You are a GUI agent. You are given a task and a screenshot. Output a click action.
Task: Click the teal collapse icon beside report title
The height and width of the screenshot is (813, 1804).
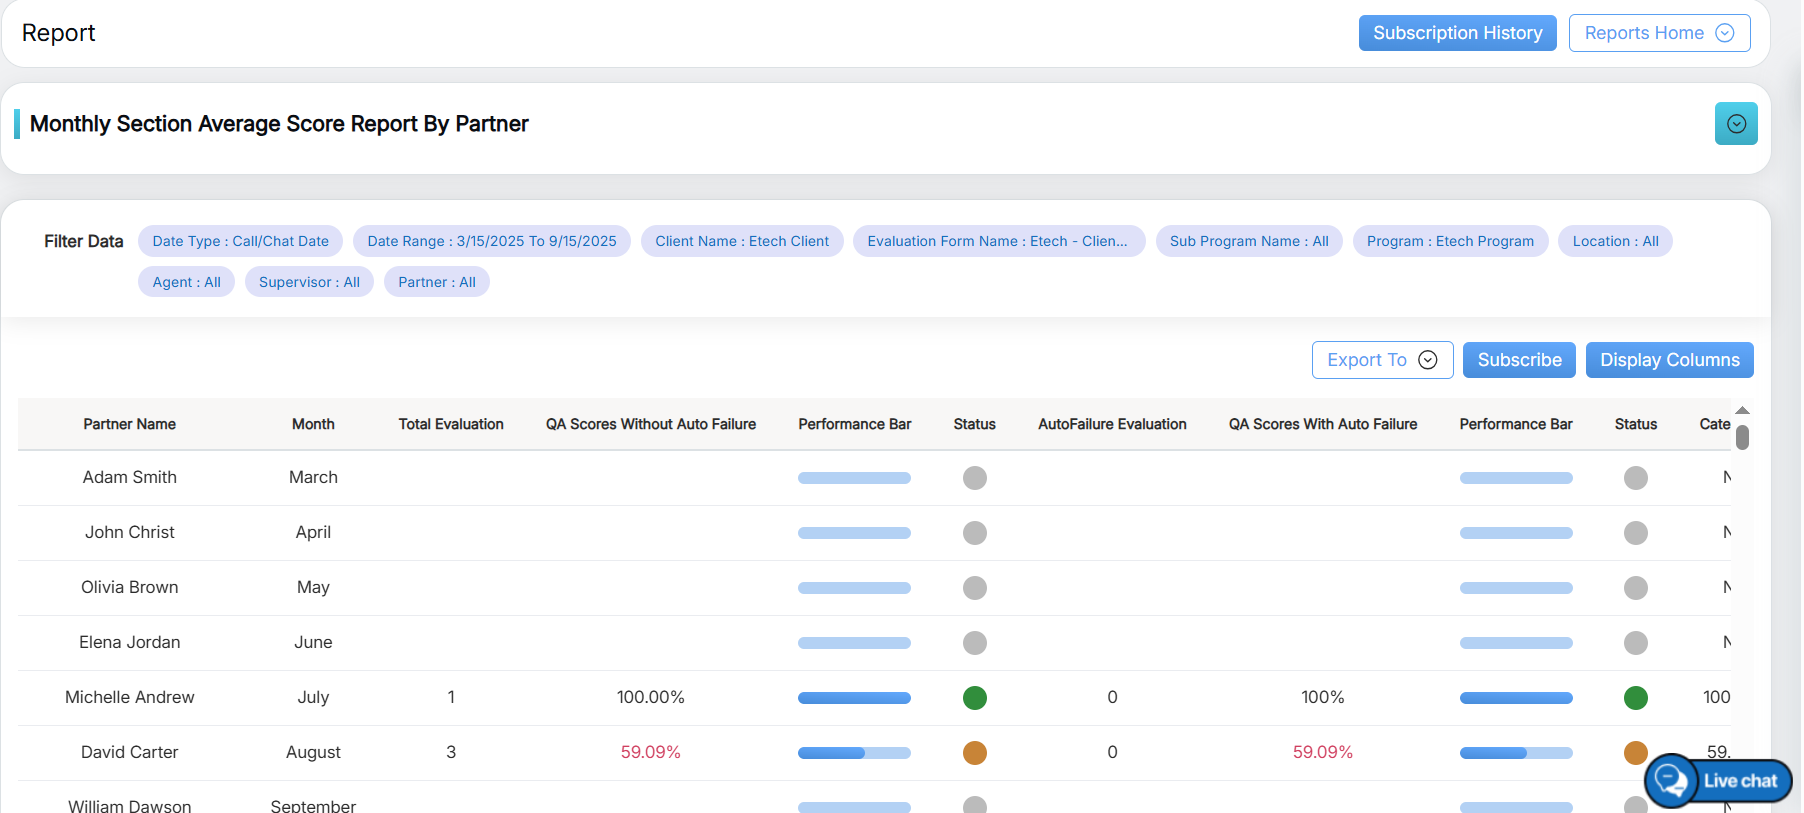pos(1736,124)
